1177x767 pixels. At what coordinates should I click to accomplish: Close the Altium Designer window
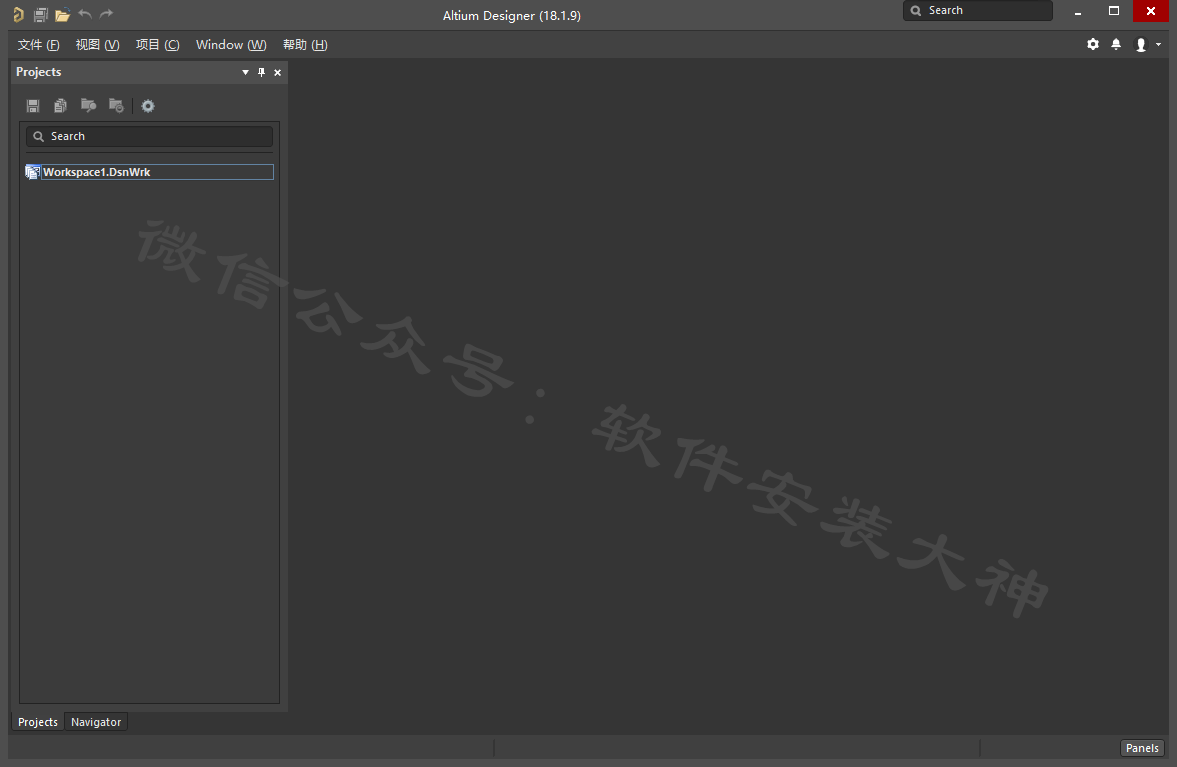(x=1151, y=11)
